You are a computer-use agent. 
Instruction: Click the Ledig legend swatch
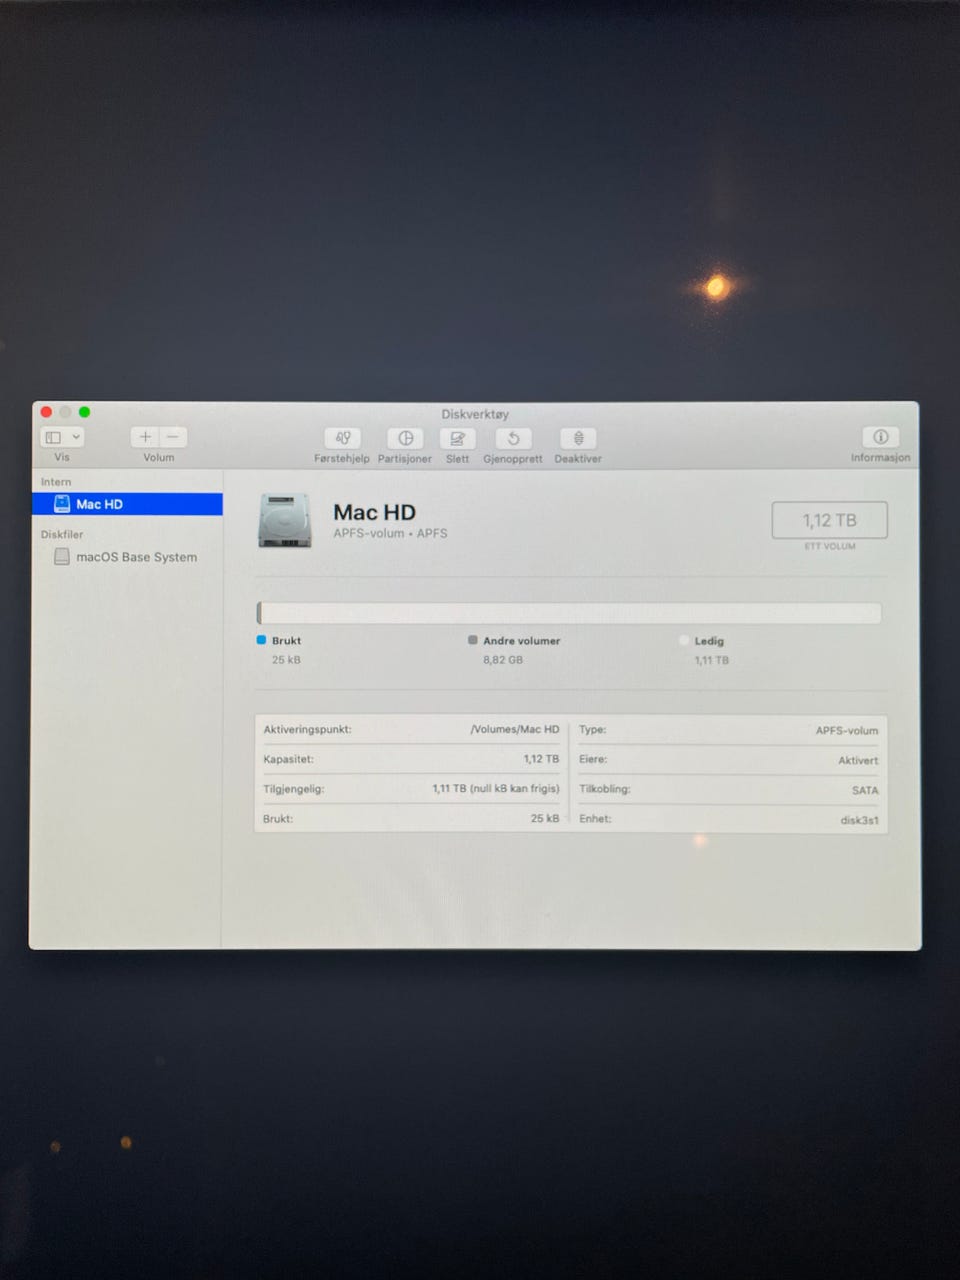point(684,640)
